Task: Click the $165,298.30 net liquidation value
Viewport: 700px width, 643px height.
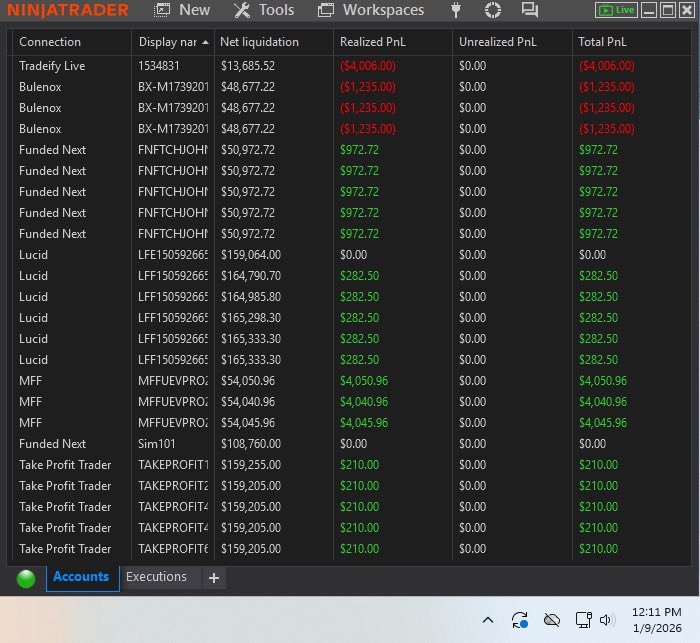Action: tap(251, 318)
